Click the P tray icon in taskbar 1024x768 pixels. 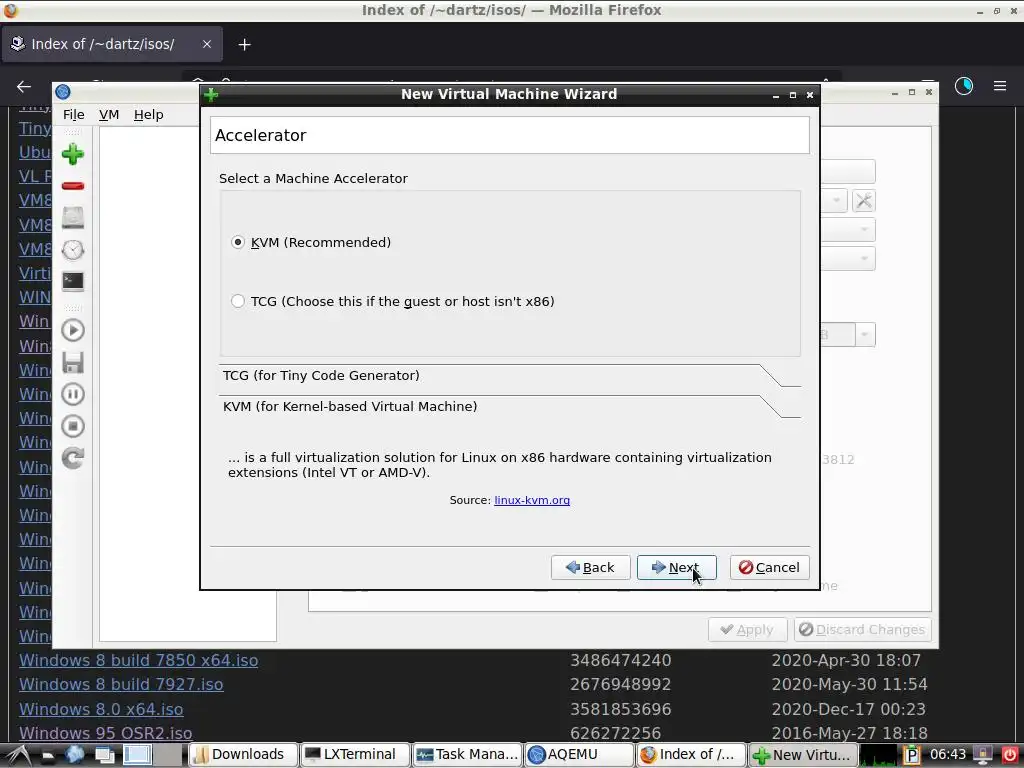click(x=911, y=754)
